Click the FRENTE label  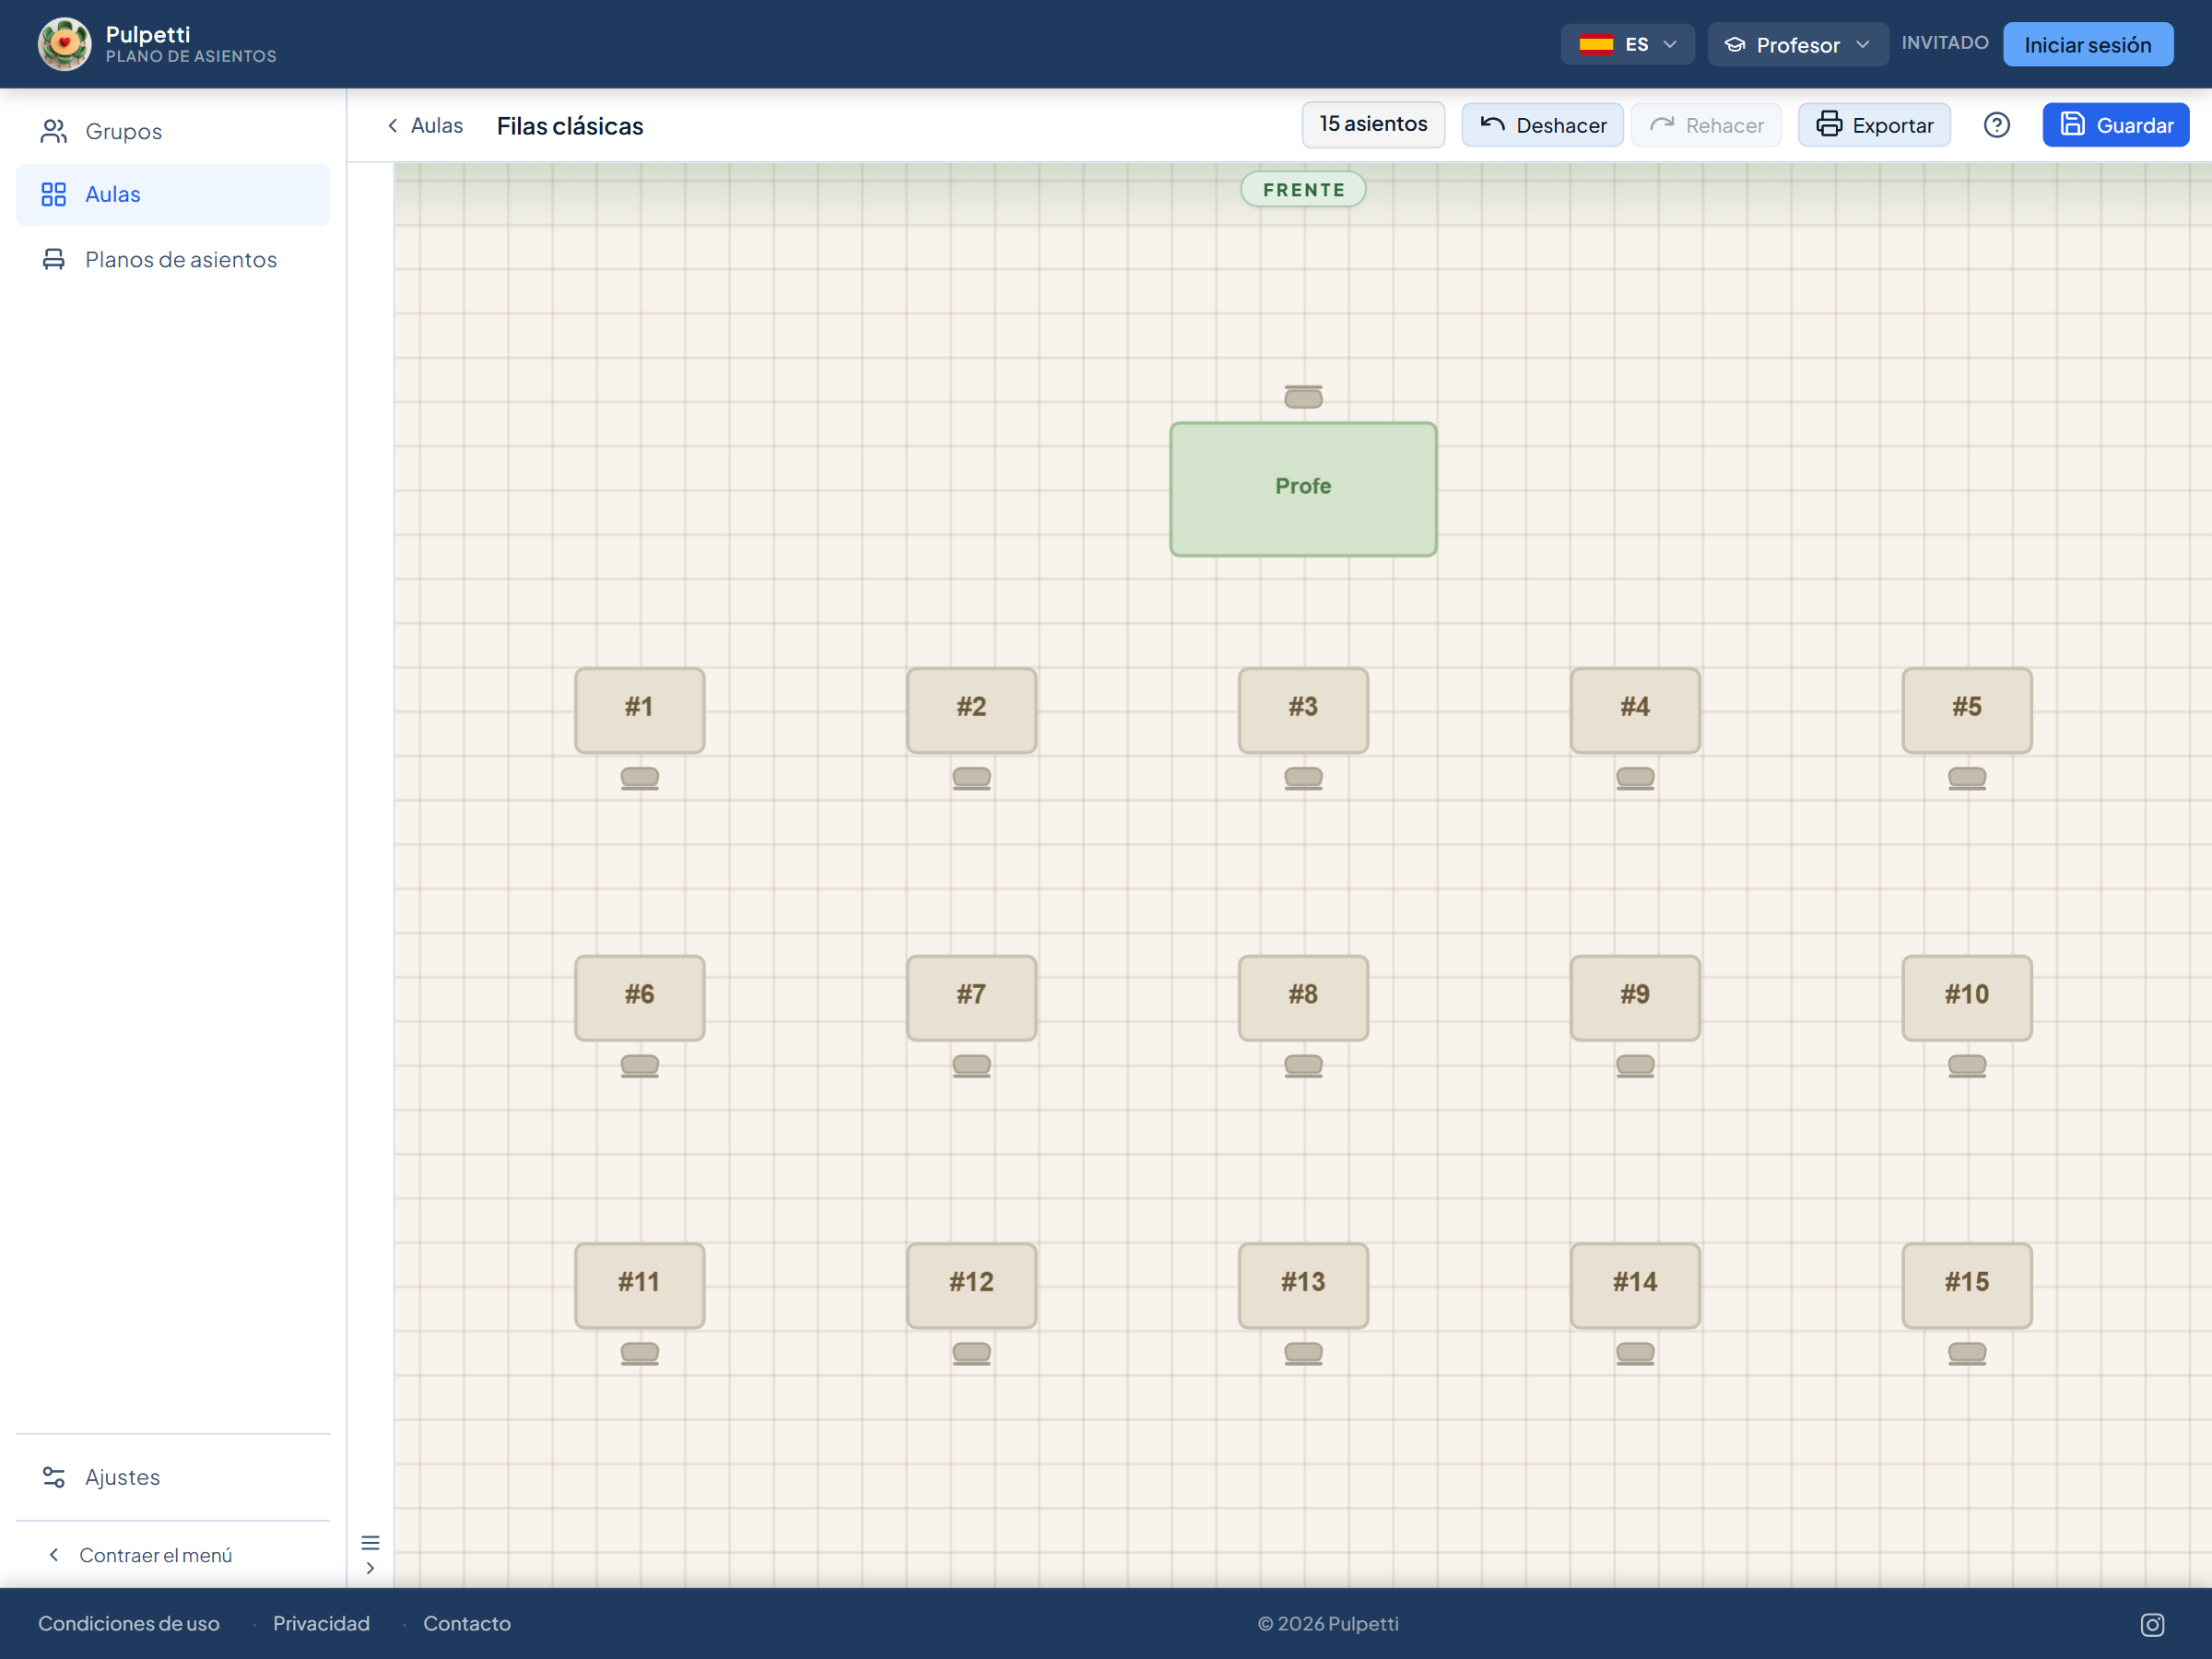coord(1303,189)
